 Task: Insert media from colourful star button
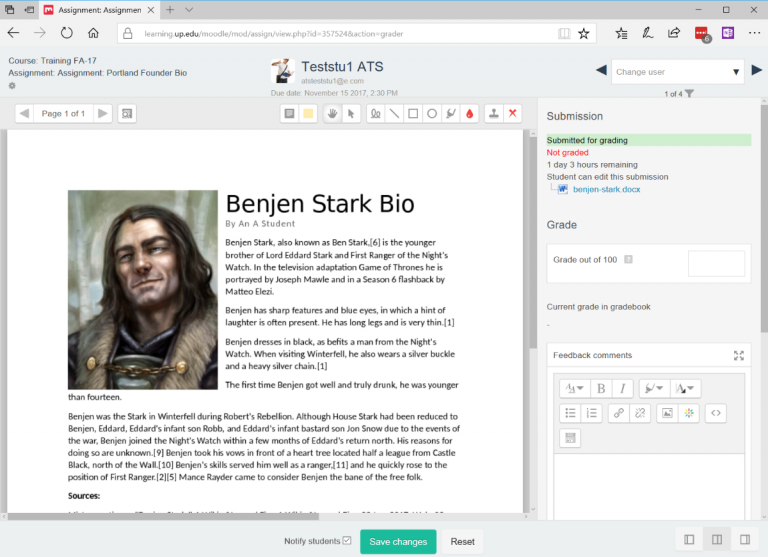pos(689,413)
